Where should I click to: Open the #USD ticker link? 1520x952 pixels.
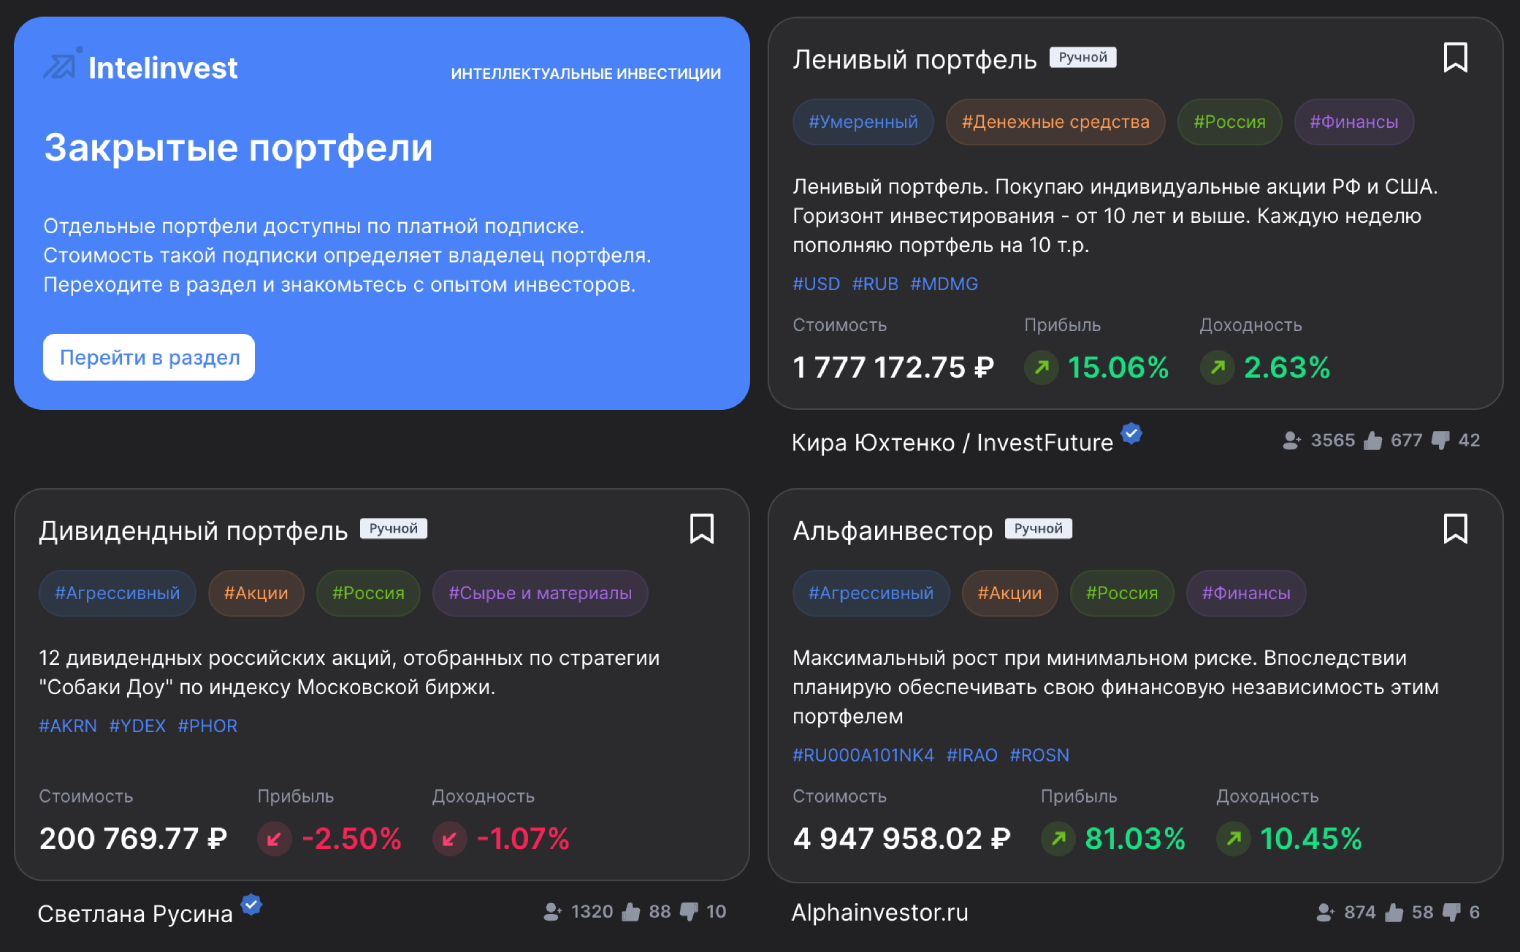point(816,284)
